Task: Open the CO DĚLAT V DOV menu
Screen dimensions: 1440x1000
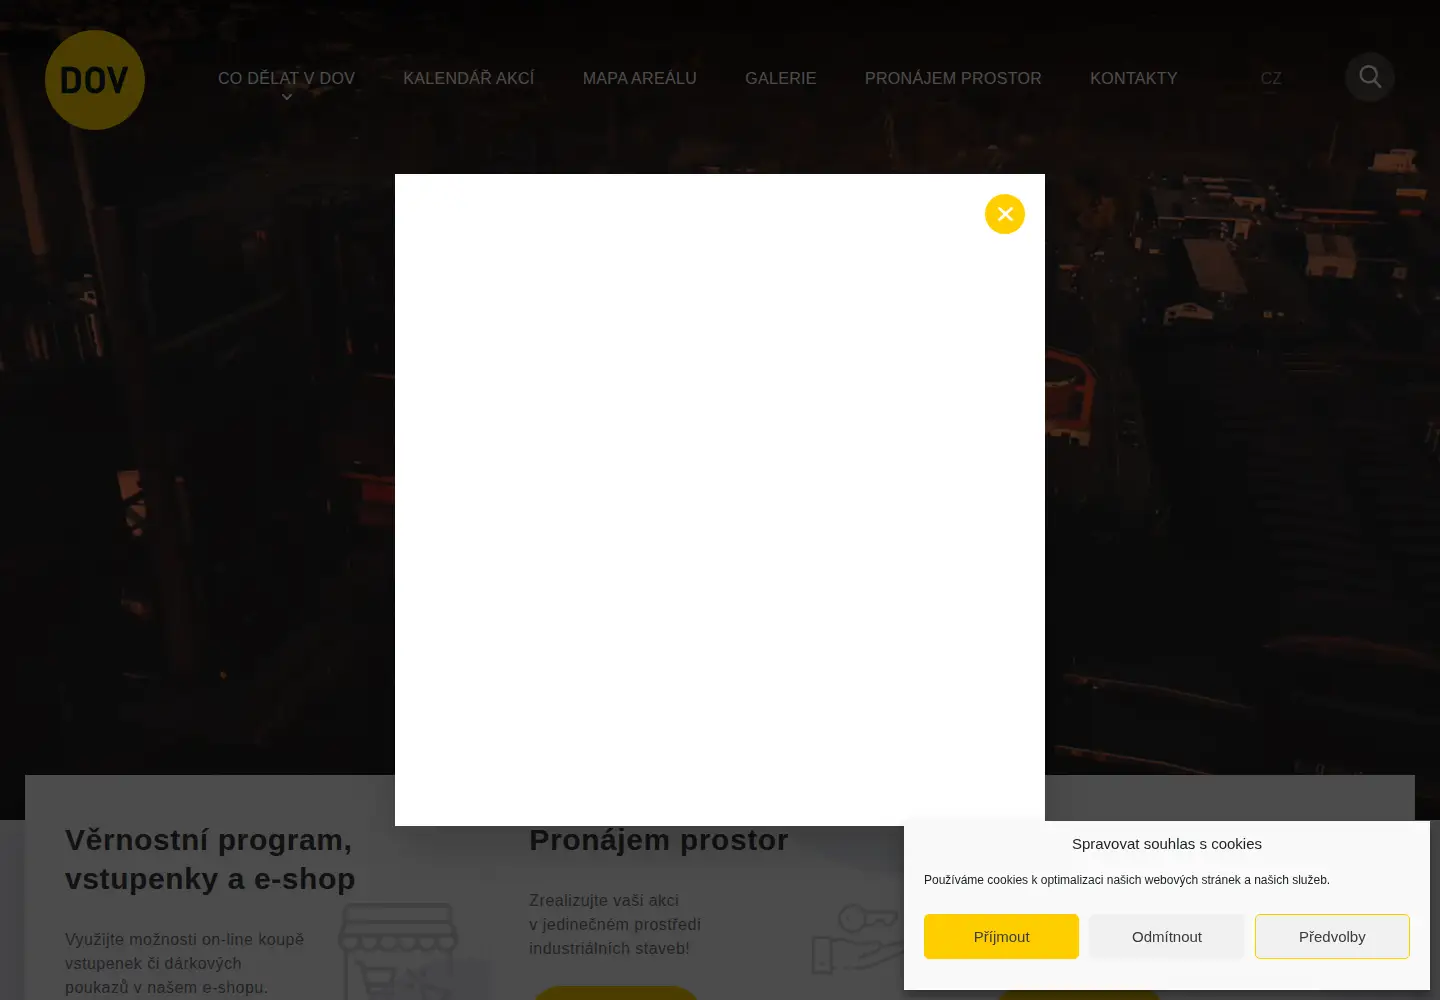Action: 286,78
